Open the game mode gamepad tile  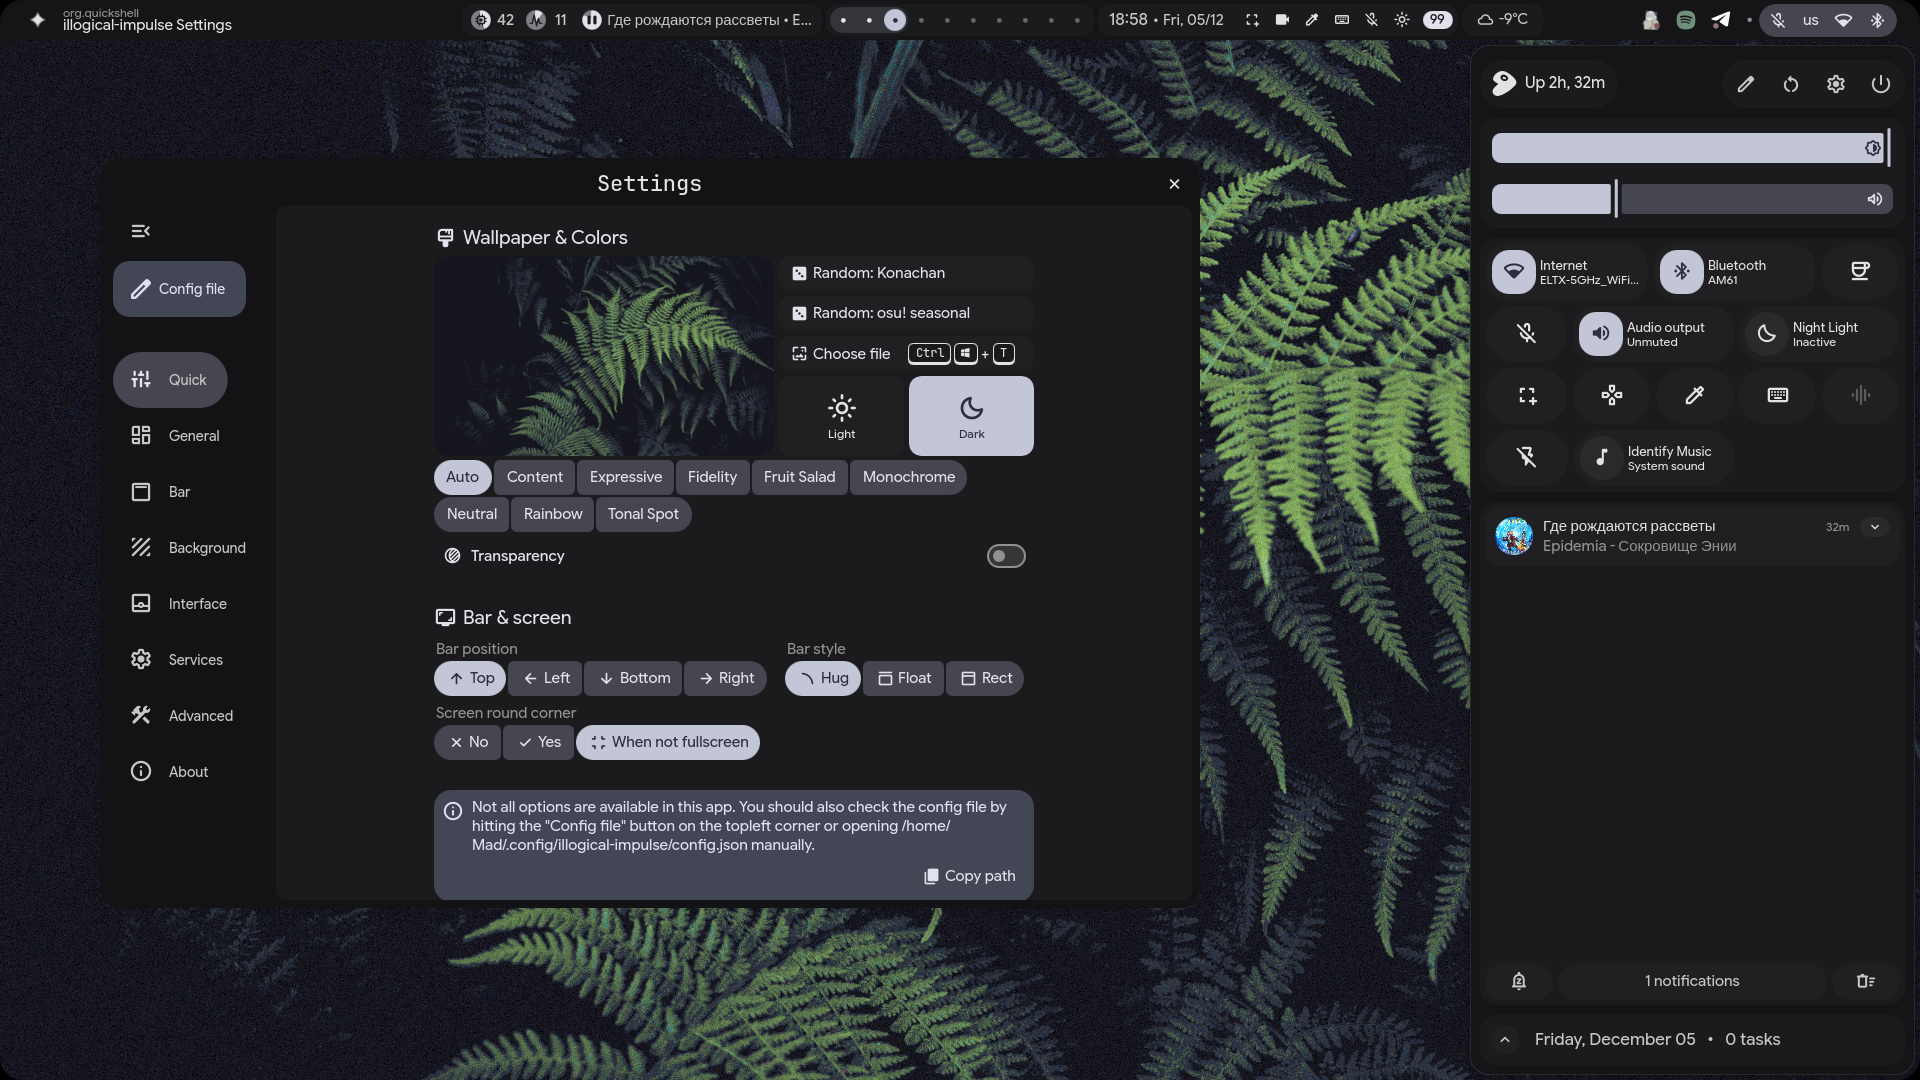[x=1611, y=395]
